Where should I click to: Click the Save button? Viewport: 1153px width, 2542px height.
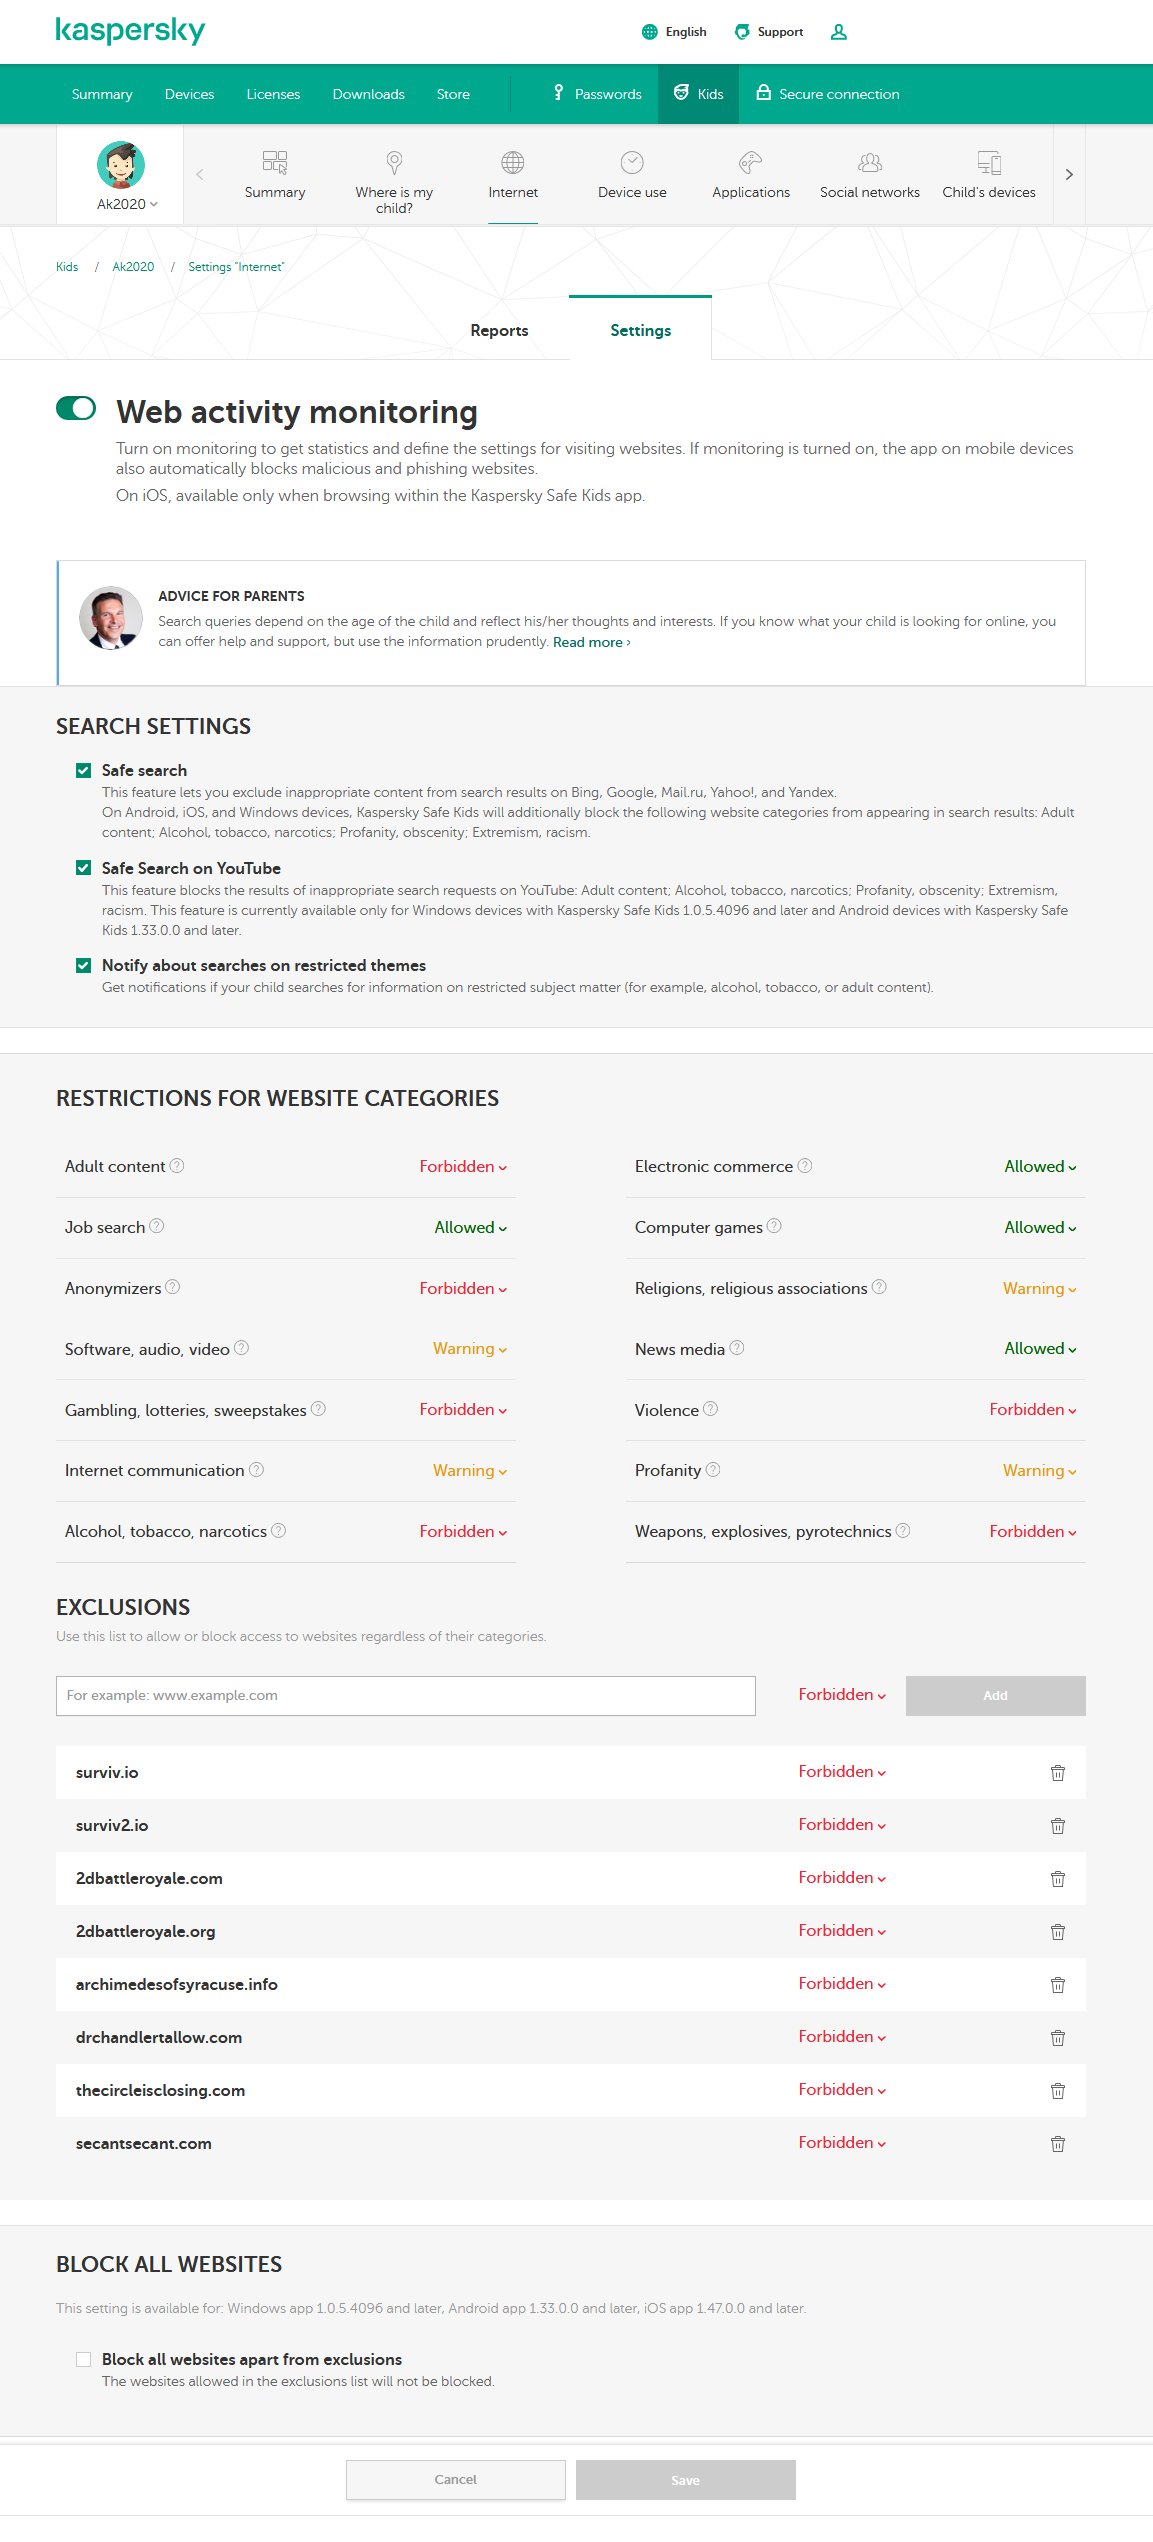pos(686,2480)
